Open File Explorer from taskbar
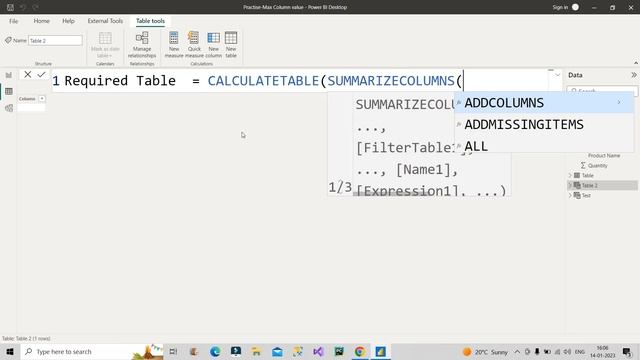Screen dimensions: 640x360 click(256, 351)
